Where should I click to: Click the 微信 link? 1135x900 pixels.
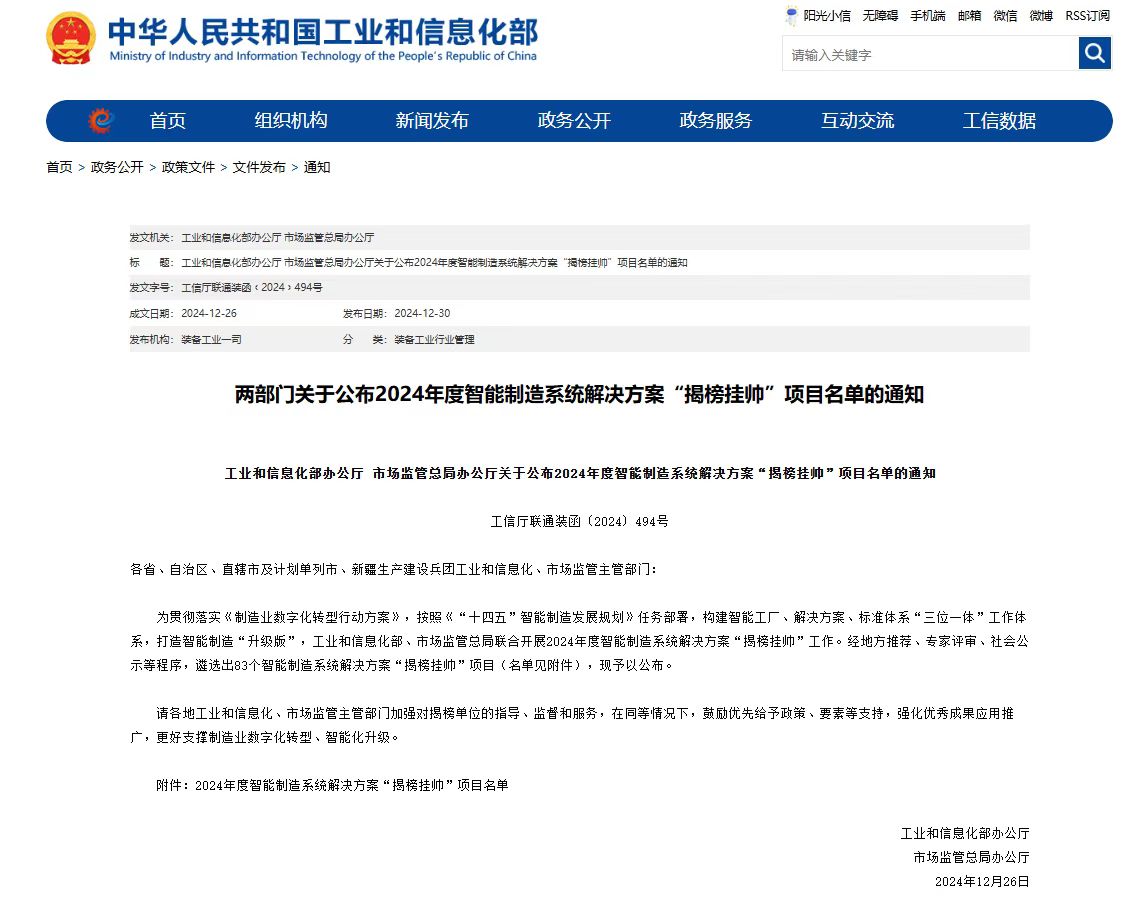pos(1005,16)
